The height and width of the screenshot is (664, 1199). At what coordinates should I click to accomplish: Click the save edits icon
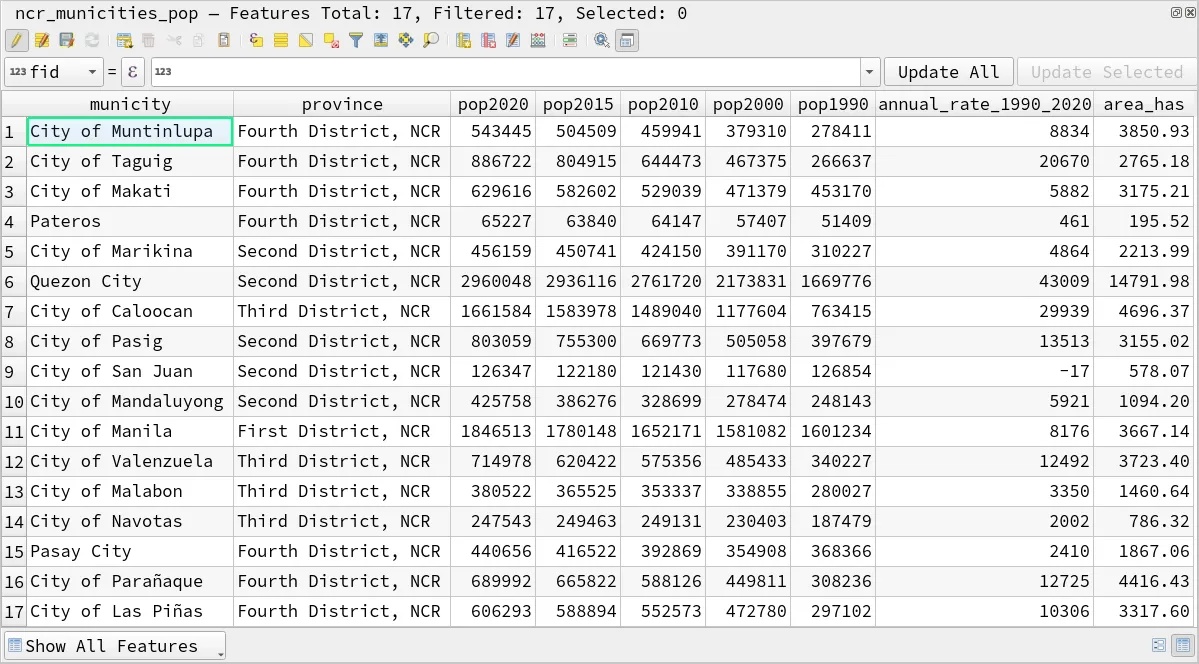pyautogui.click(x=66, y=41)
